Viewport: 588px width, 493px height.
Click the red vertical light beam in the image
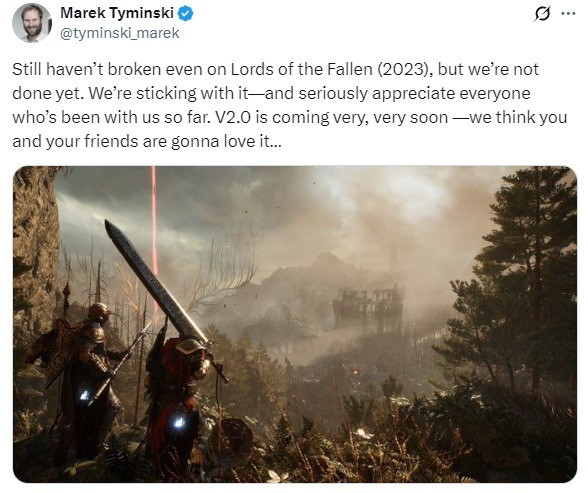pos(154,240)
